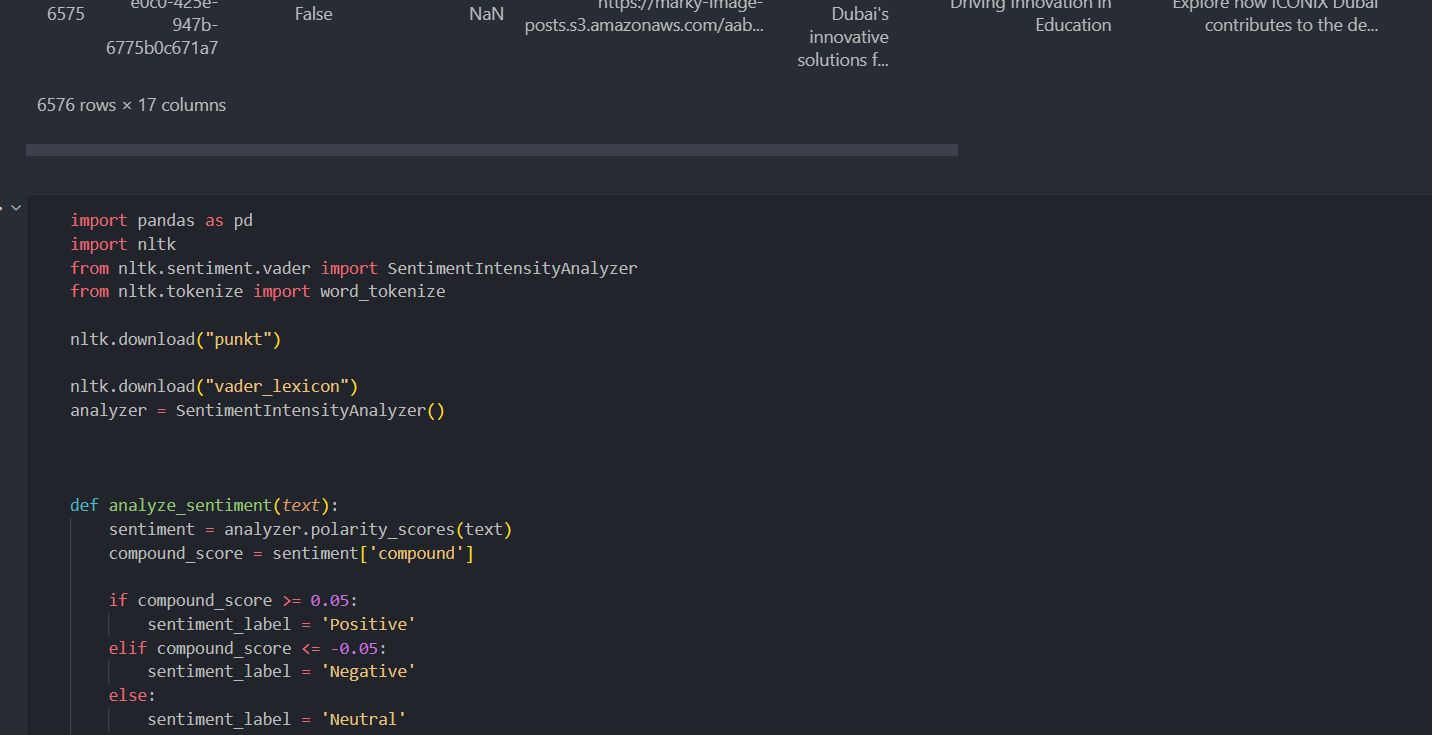Click the 'False' value in the table row
Image resolution: width=1432 pixels, height=735 pixels.
[314, 14]
